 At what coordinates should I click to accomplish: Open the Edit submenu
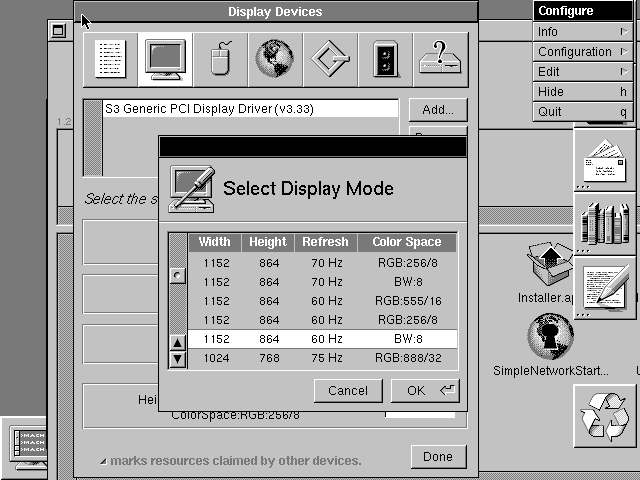[582, 72]
